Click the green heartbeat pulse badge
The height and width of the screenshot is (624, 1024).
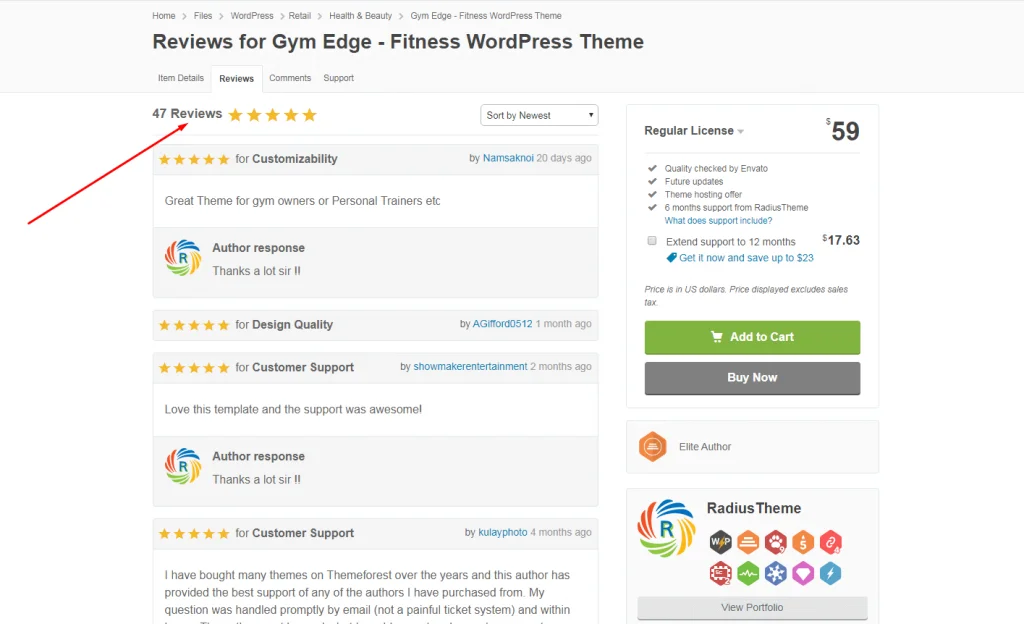tap(748, 573)
